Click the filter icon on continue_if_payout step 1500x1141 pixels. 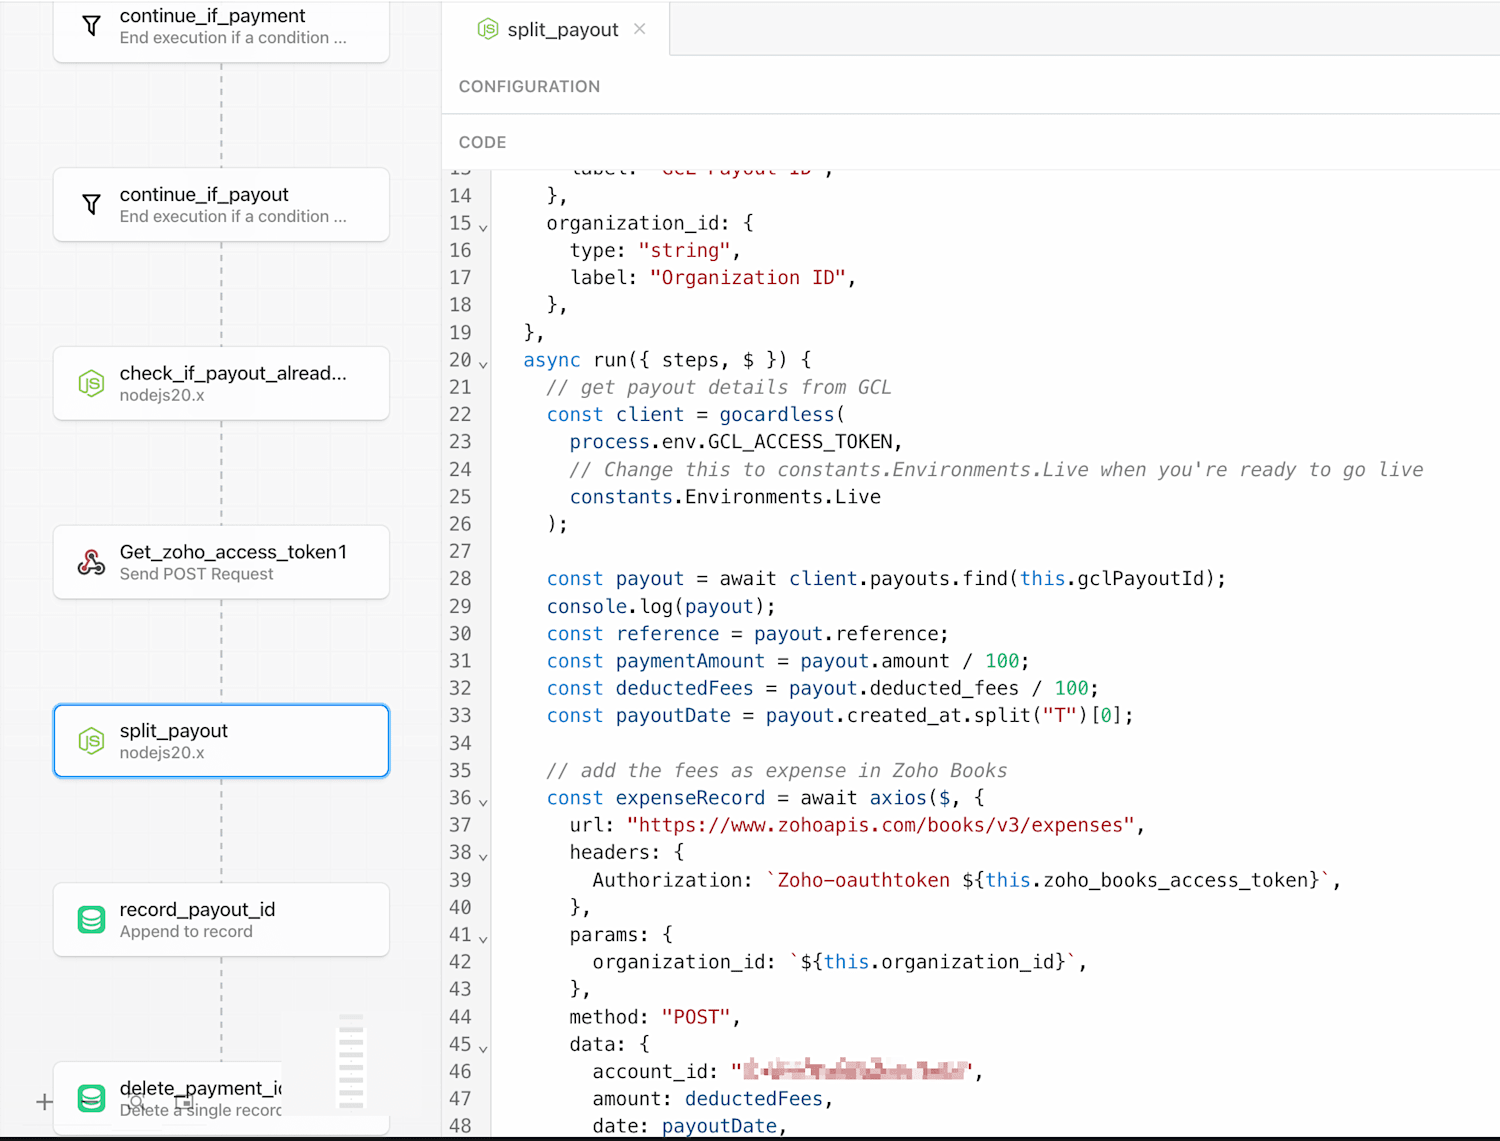click(x=91, y=205)
